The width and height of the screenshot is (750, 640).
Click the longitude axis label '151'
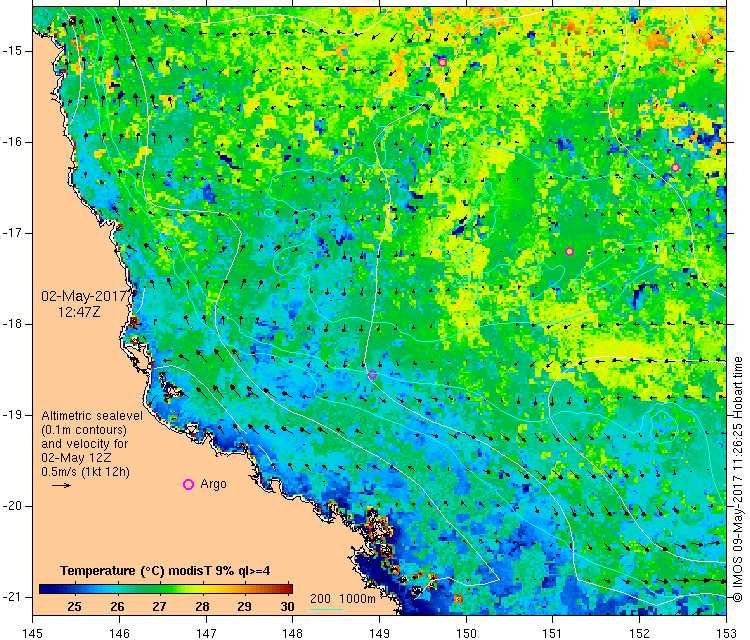(552, 633)
